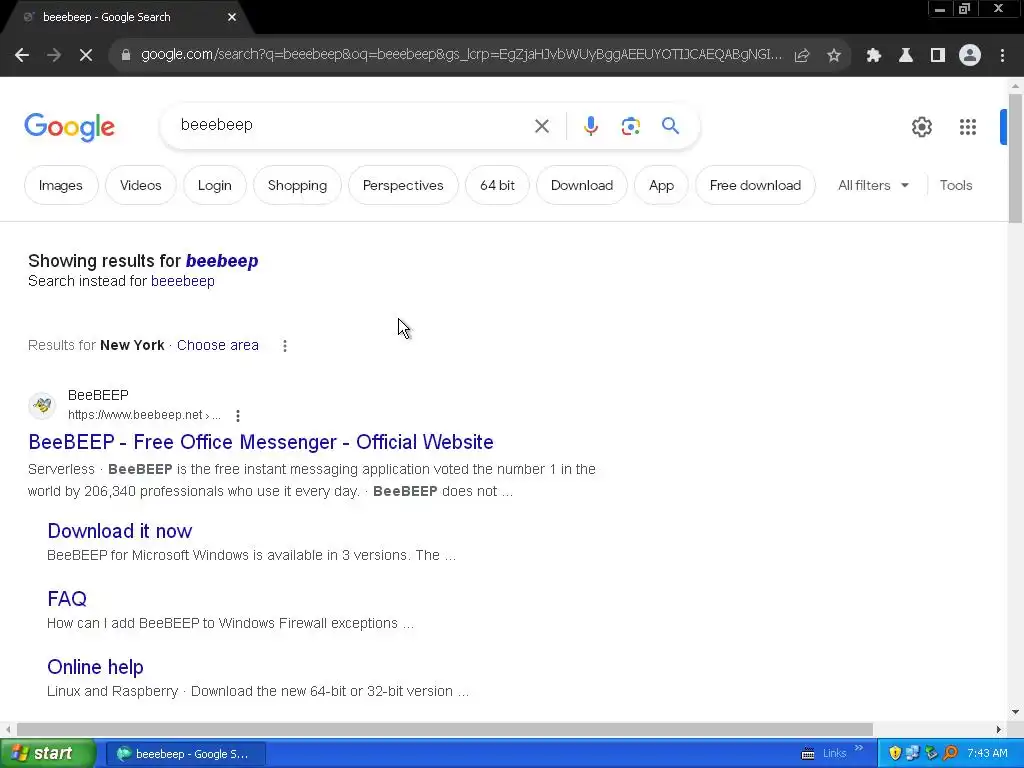
Task: Click the beeebeep taskbar window button
Action: coord(185,754)
